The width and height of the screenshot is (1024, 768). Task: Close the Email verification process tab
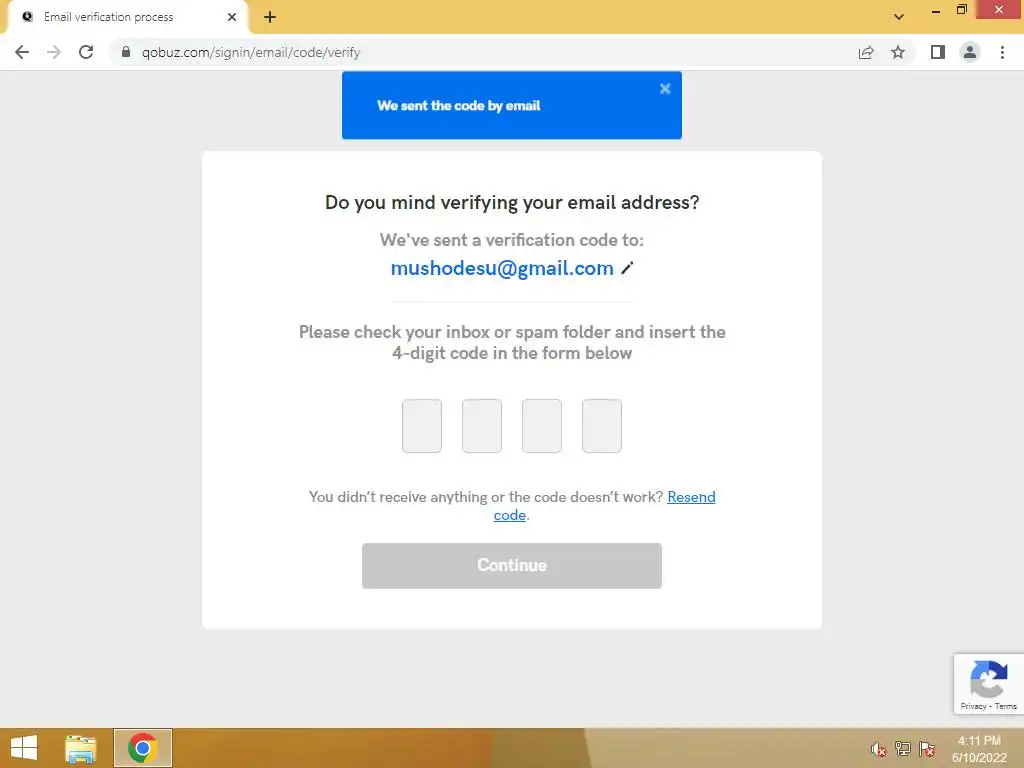[232, 17]
